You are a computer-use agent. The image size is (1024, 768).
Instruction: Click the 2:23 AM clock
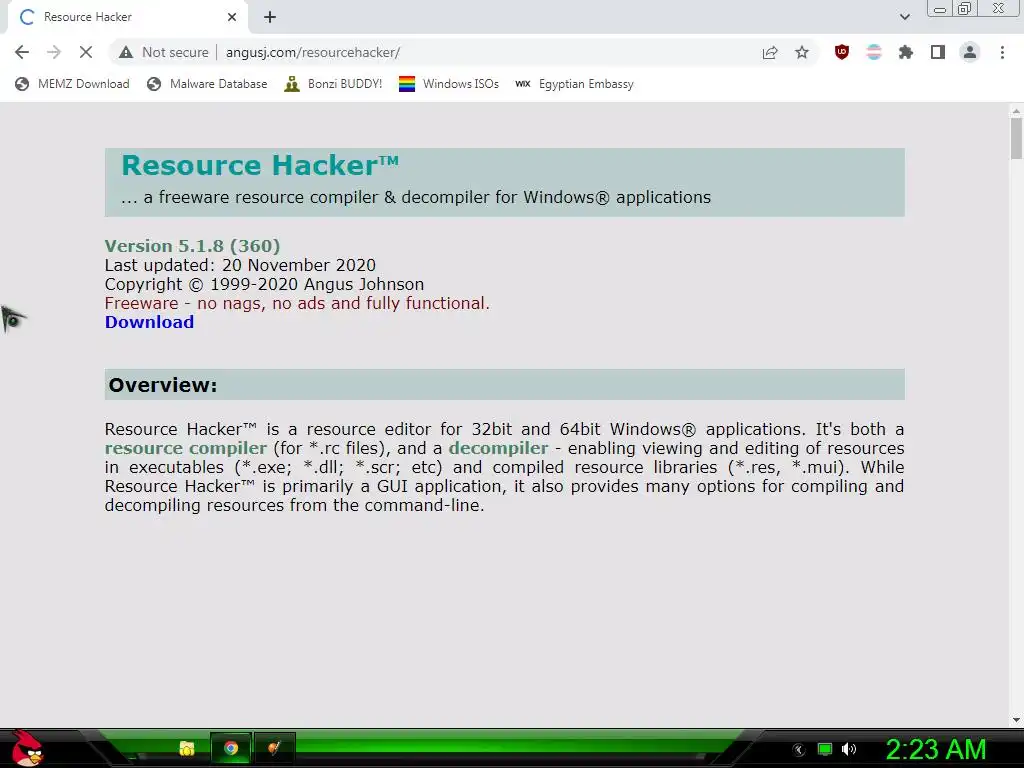coord(935,749)
